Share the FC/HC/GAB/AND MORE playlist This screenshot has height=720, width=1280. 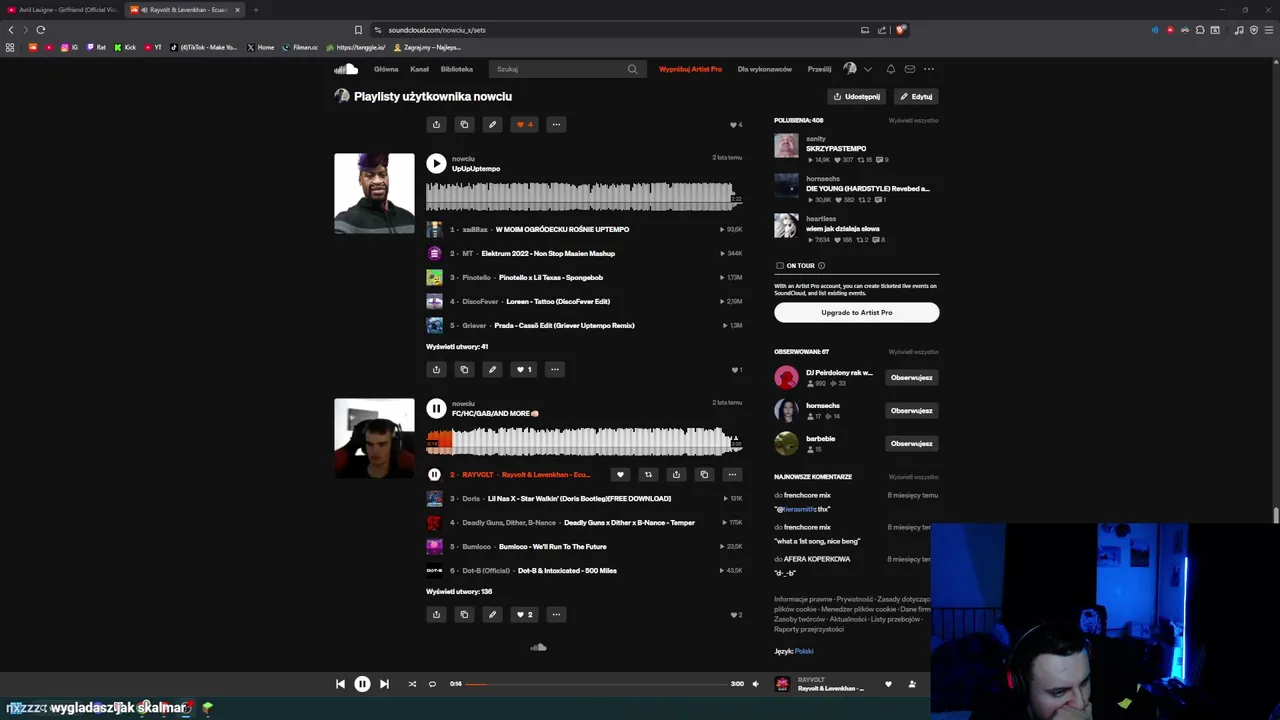click(x=436, y=614)
